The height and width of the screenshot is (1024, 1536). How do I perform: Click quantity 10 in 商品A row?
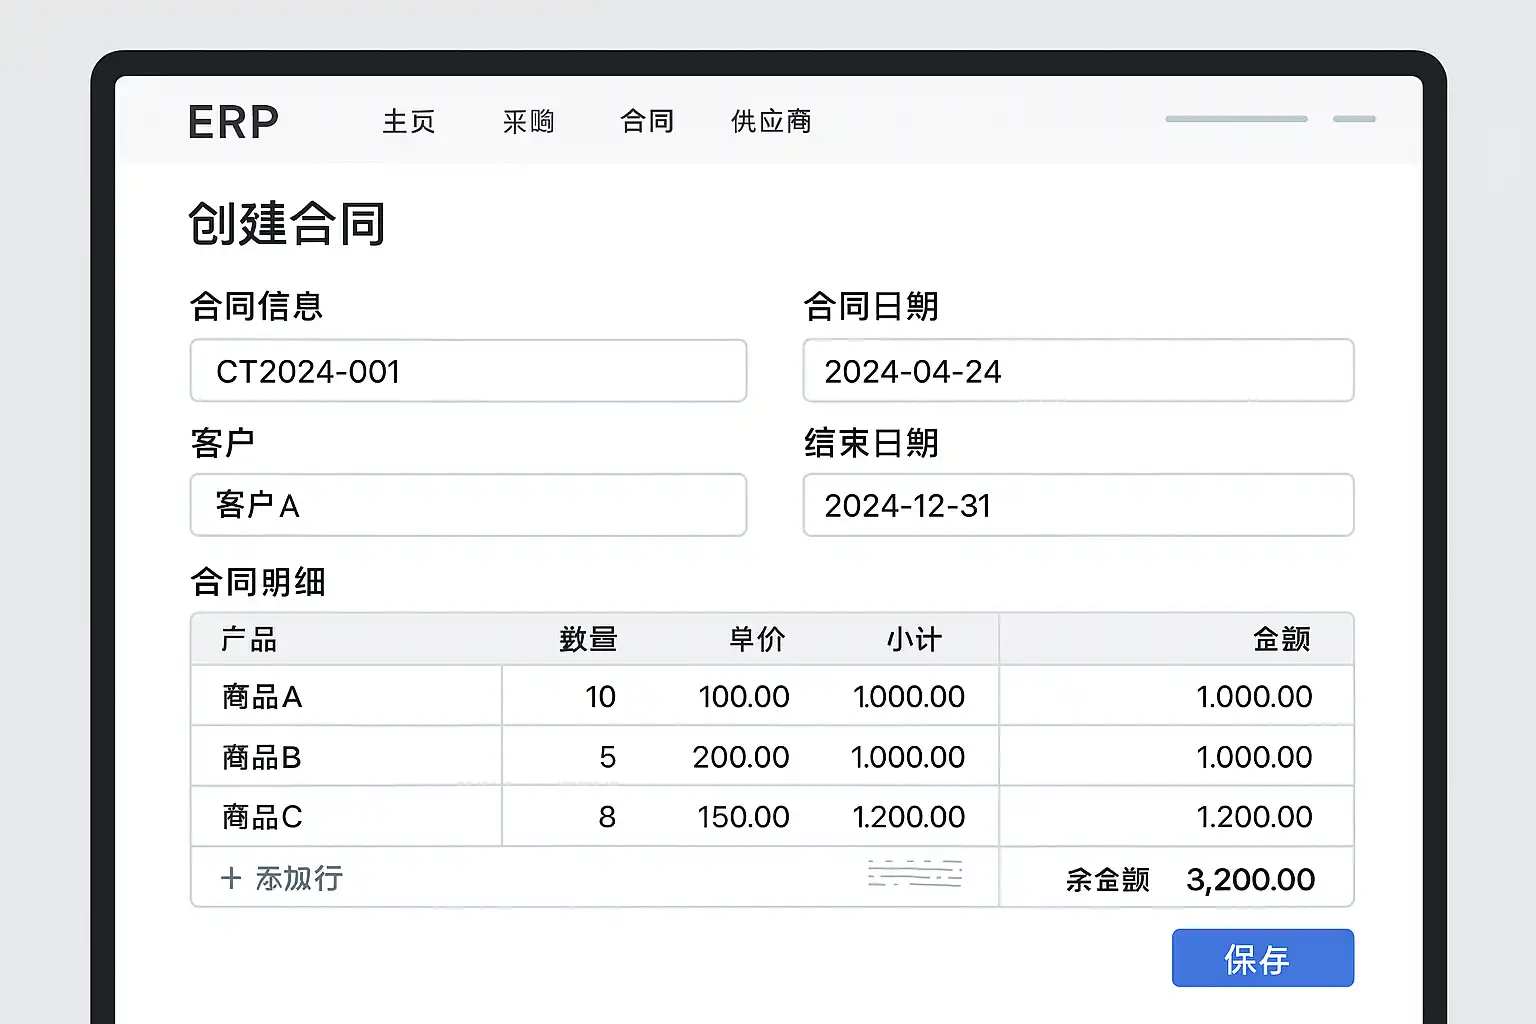coord(600,696)
